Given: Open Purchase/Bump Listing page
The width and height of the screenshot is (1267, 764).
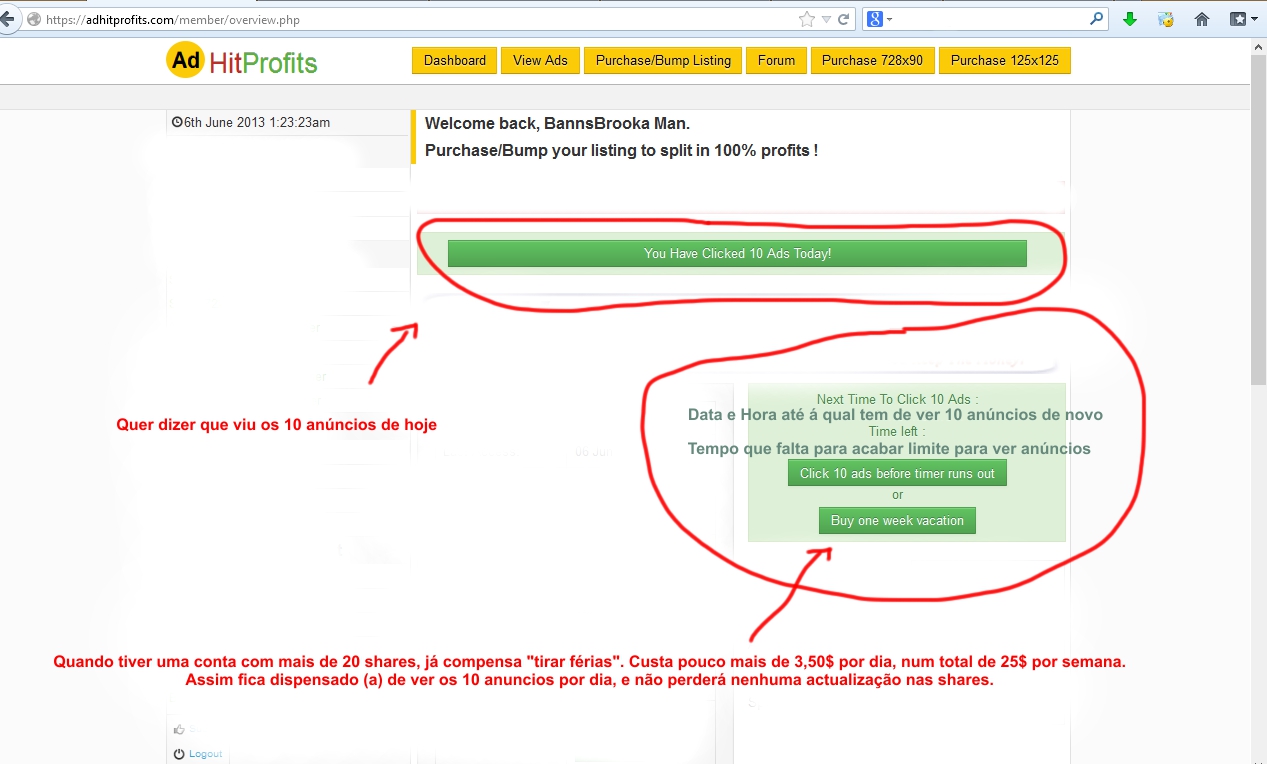Looking at the screenshot, I should 663,60.
